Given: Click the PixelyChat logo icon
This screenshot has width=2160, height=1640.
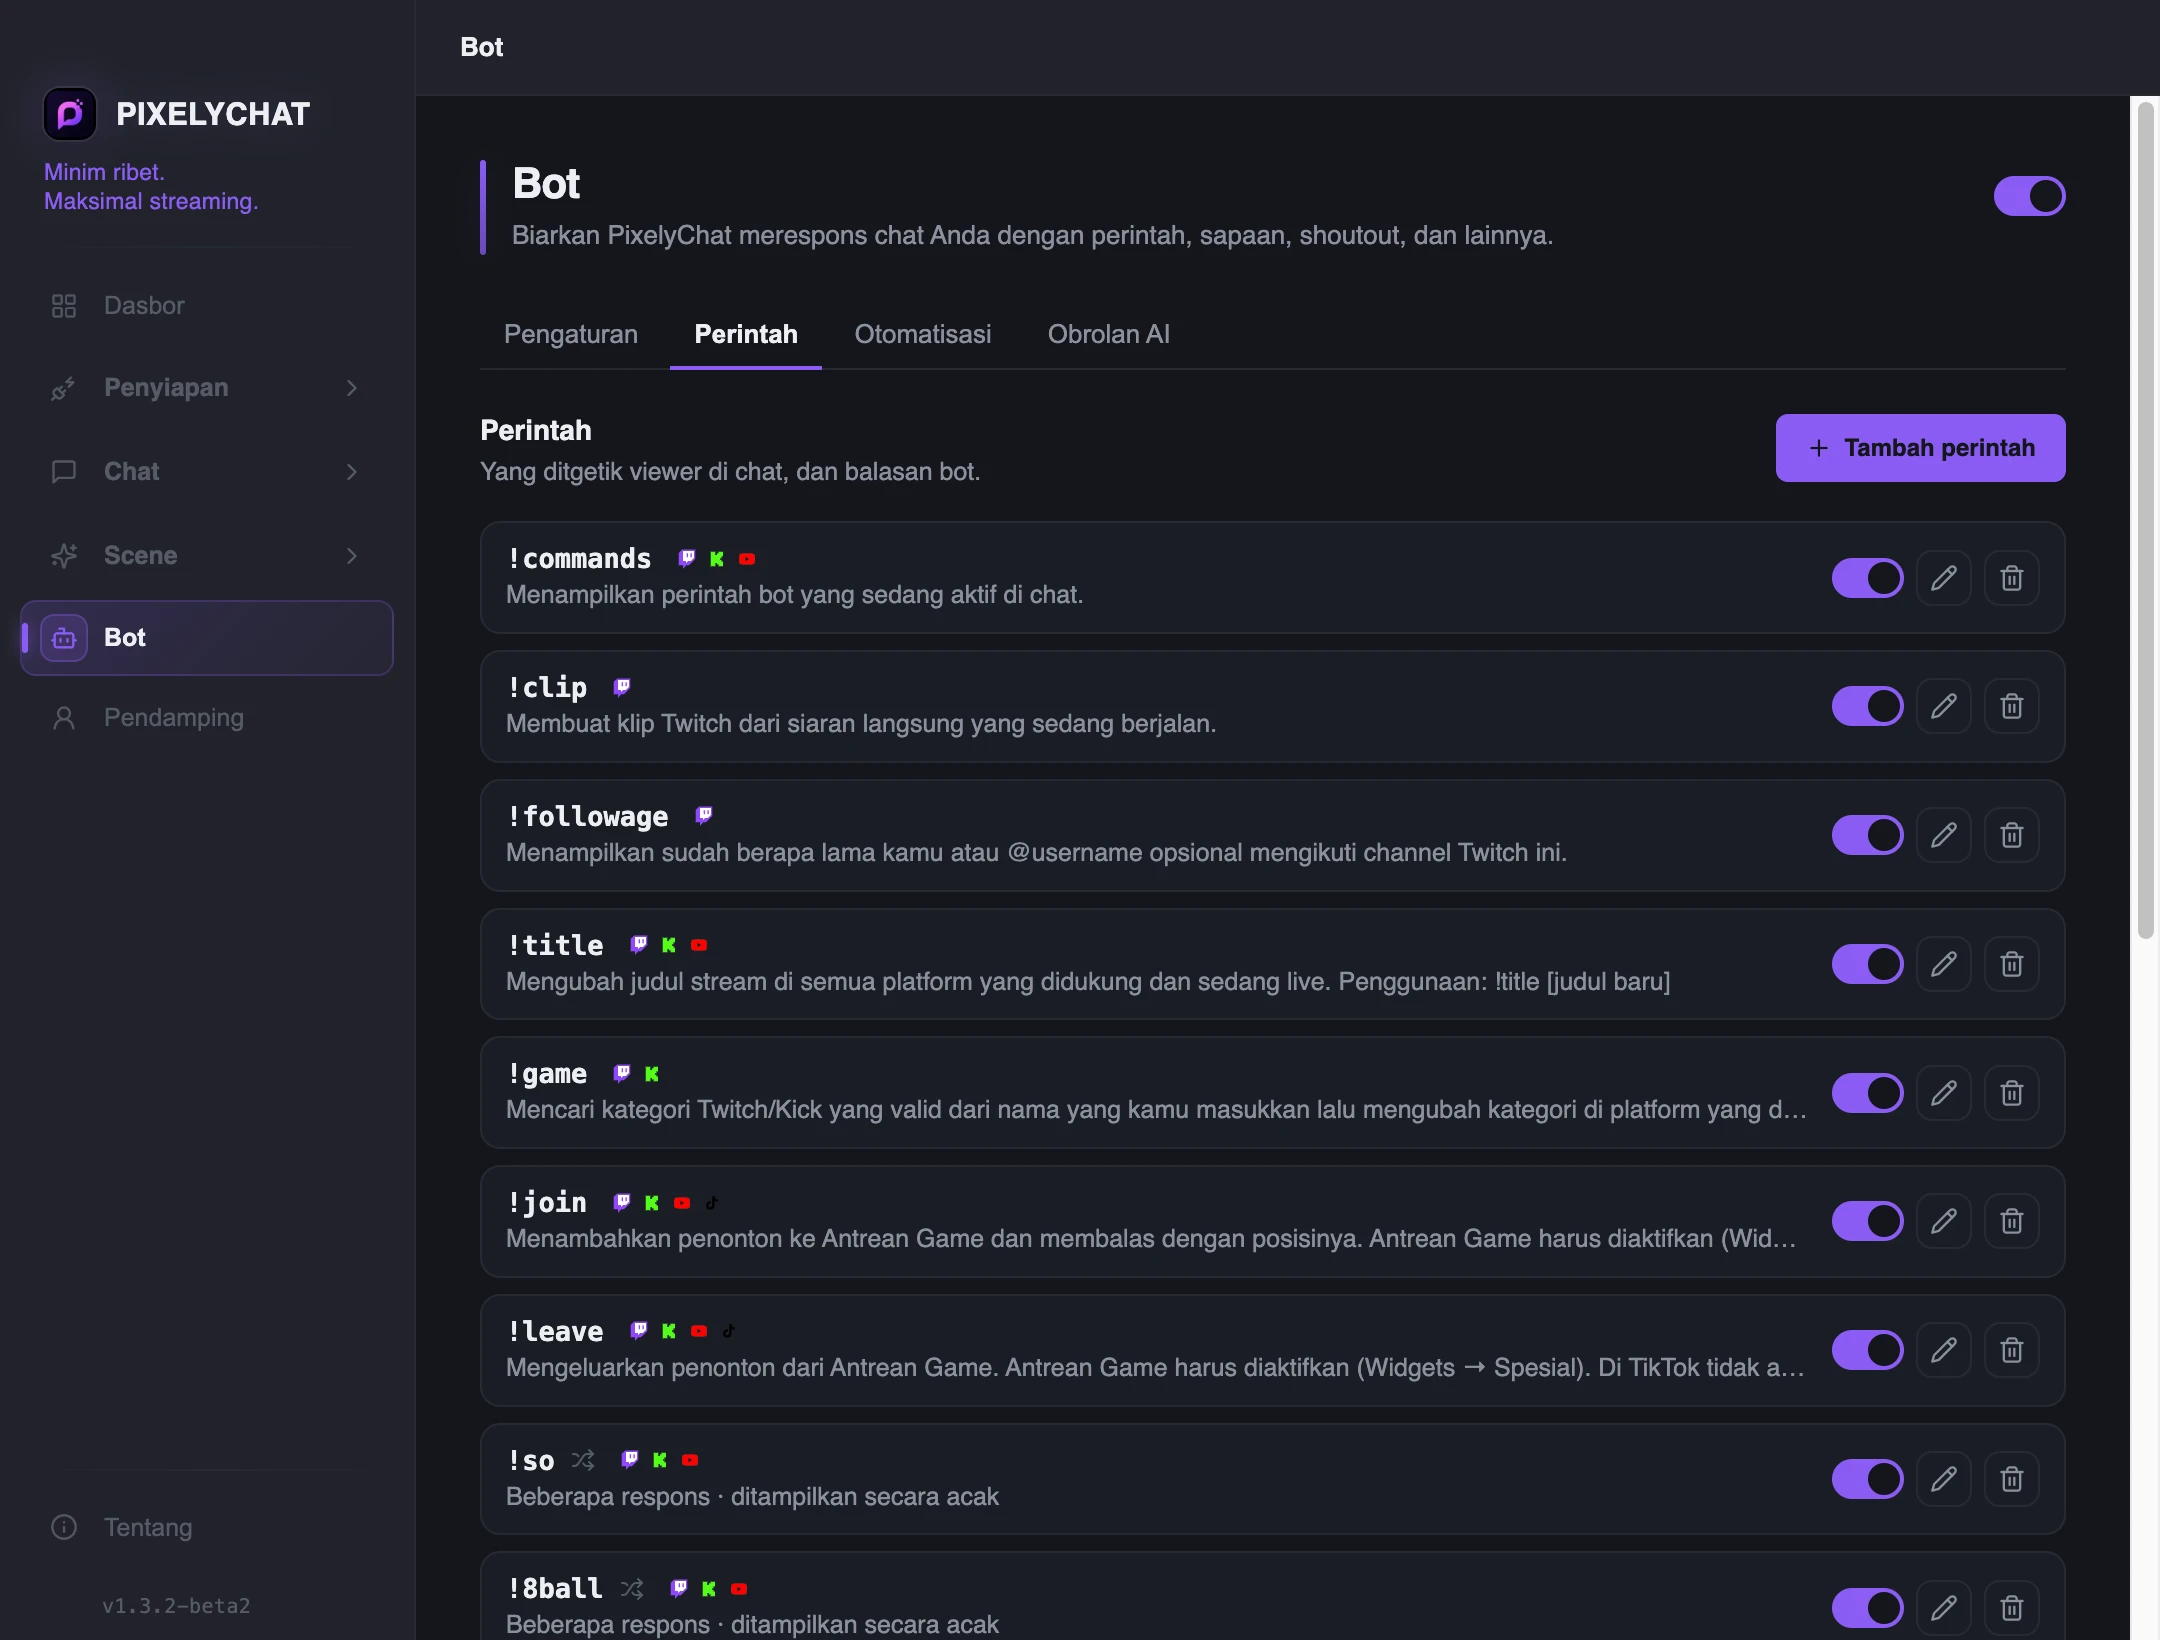Looking at the screenshot, I should tap(70, 114).
